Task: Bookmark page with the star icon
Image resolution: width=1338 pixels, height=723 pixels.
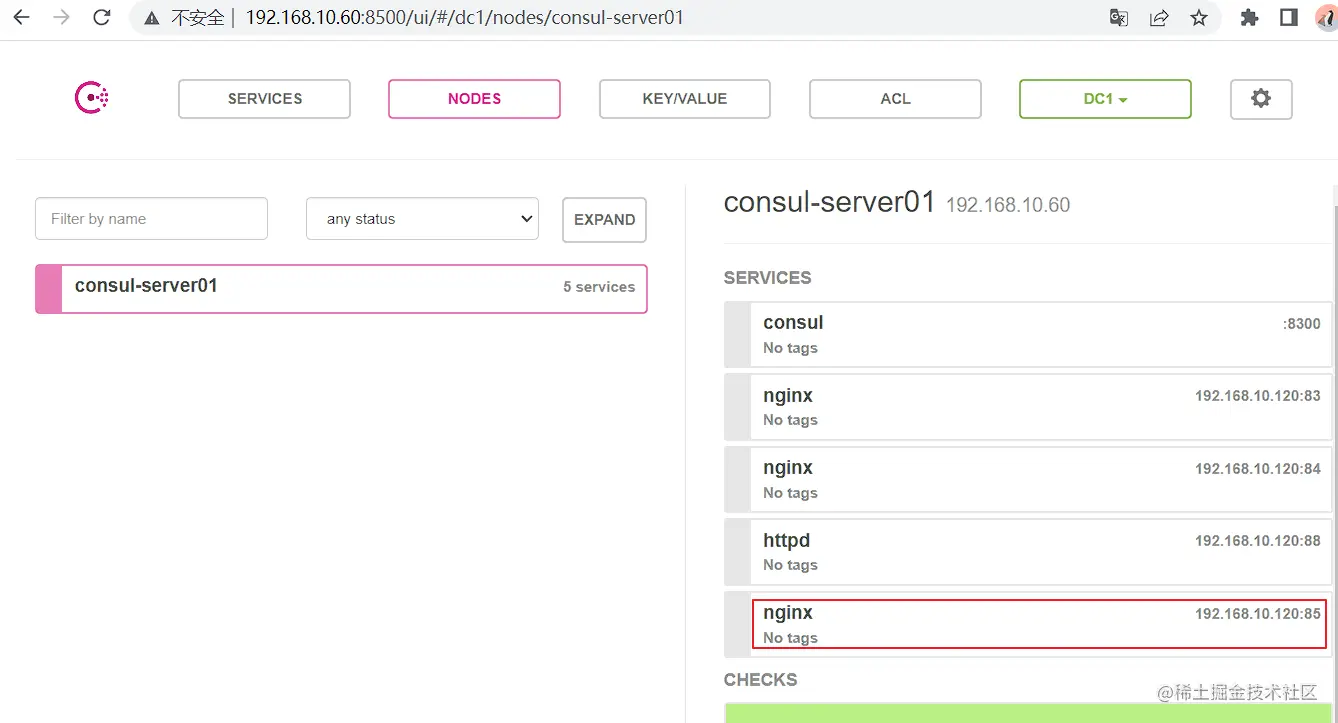Action: [1199, 18]
